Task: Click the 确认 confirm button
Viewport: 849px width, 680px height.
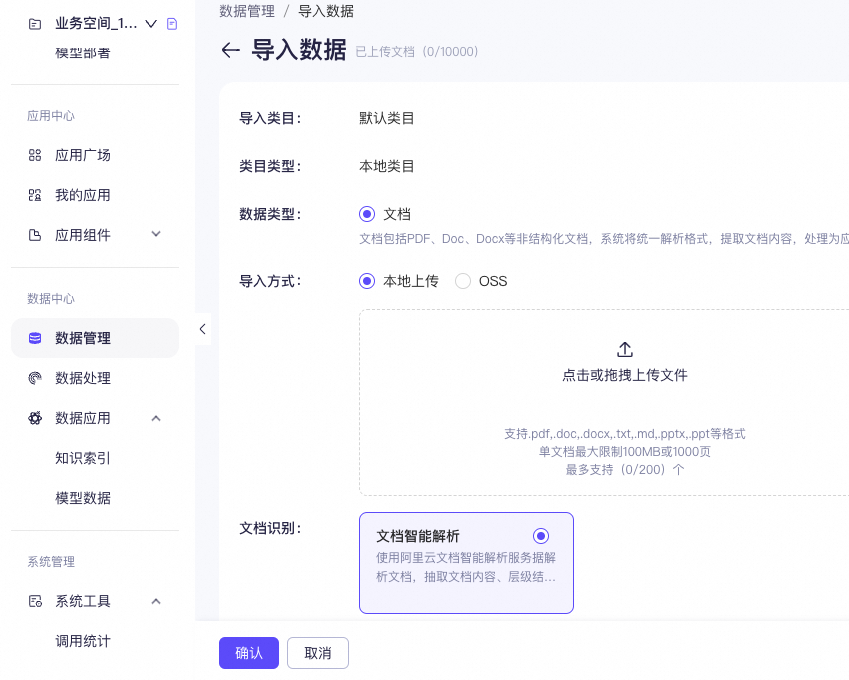Action: (248, 652)
